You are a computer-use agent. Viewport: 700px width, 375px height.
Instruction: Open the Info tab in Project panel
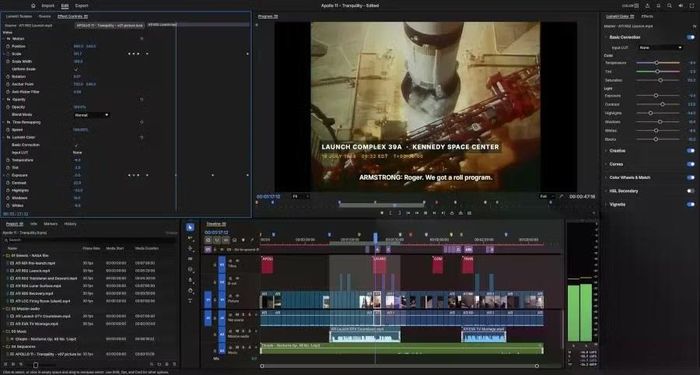[33, 224]
